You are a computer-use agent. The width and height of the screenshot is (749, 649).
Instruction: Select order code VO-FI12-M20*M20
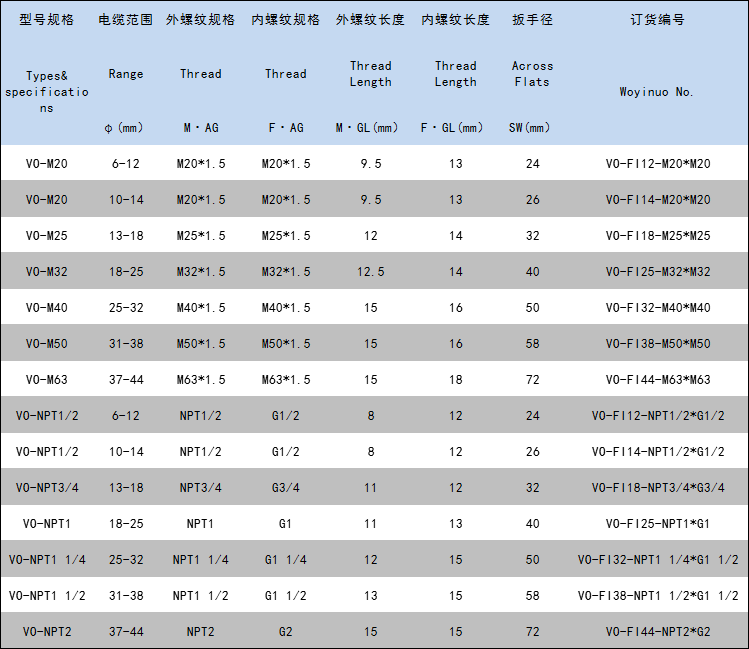(657, 164)
